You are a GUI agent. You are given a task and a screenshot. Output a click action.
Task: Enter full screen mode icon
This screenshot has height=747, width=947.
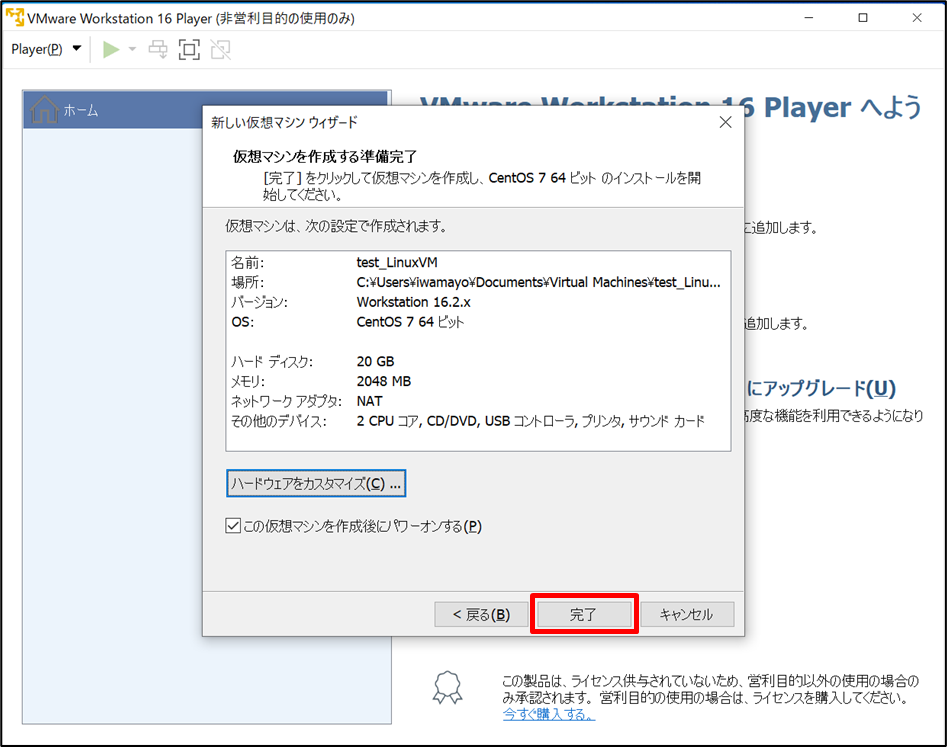tap(189, 50)
